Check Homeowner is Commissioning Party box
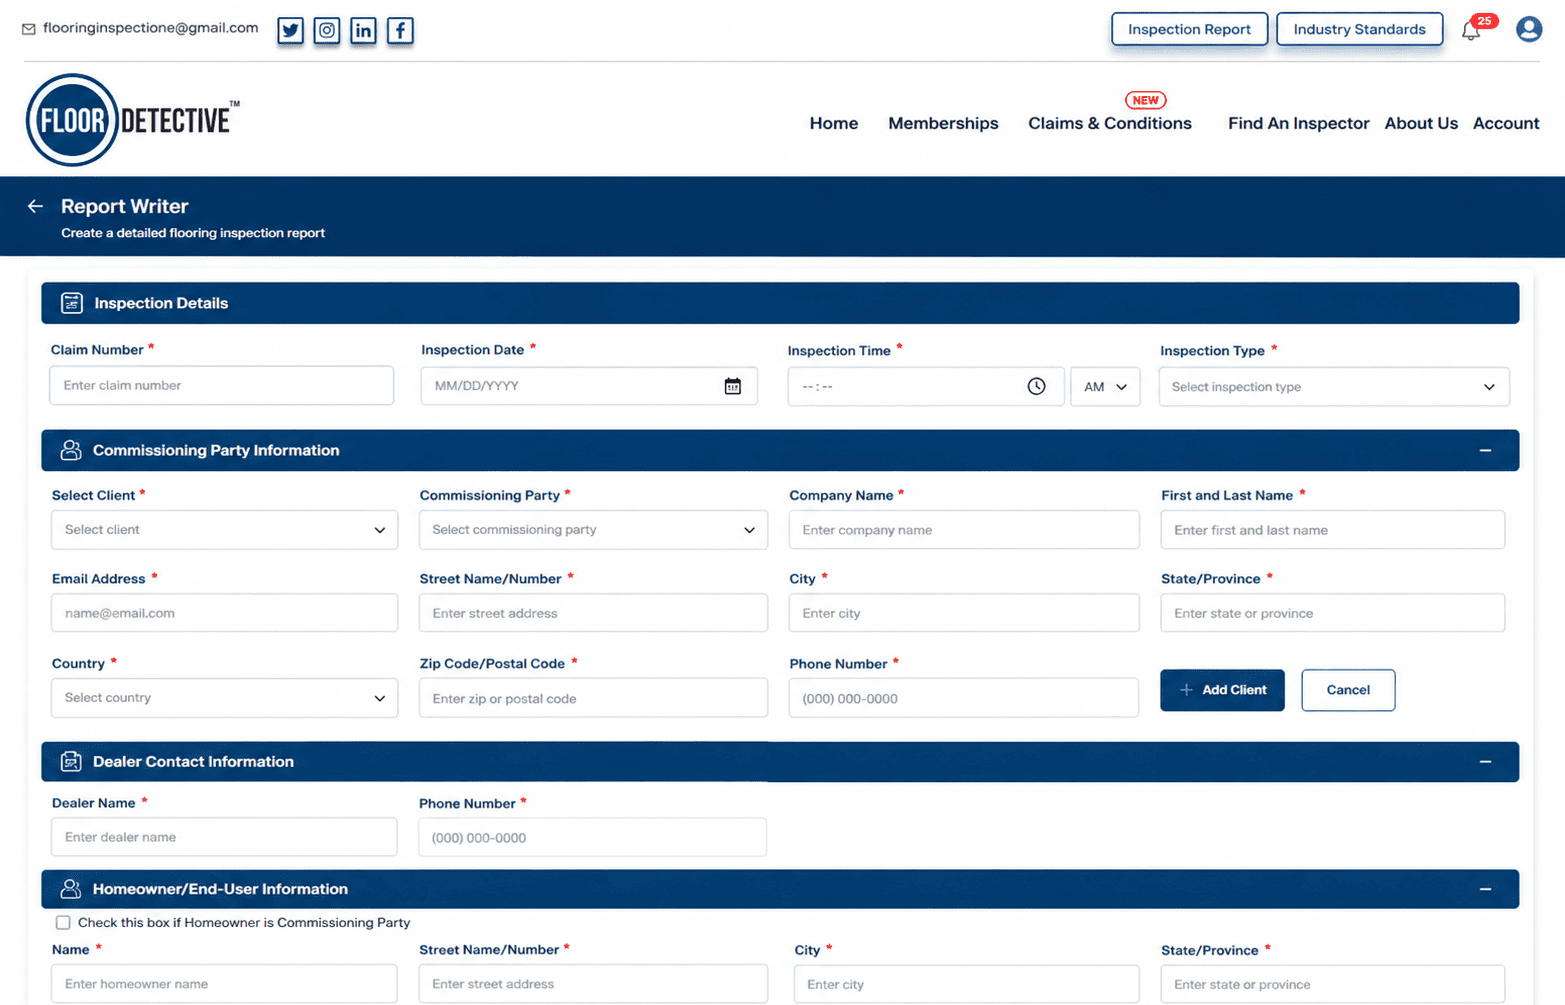This screenshot has width=1565, height=1005. [x=63, y=923]
